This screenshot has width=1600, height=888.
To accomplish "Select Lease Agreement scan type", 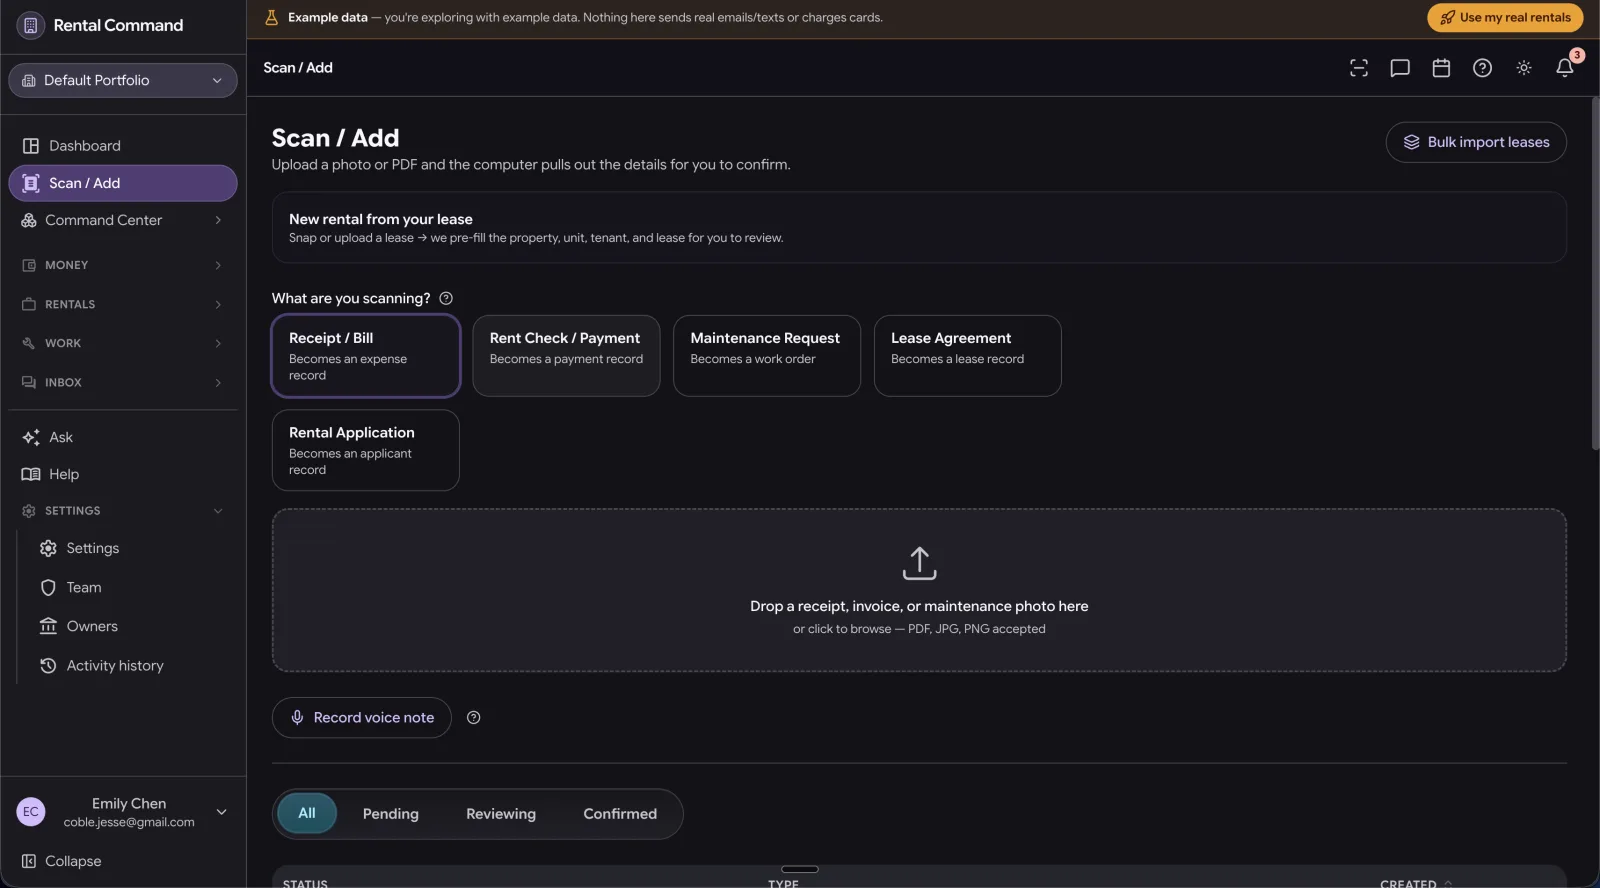I will (968, 356).
